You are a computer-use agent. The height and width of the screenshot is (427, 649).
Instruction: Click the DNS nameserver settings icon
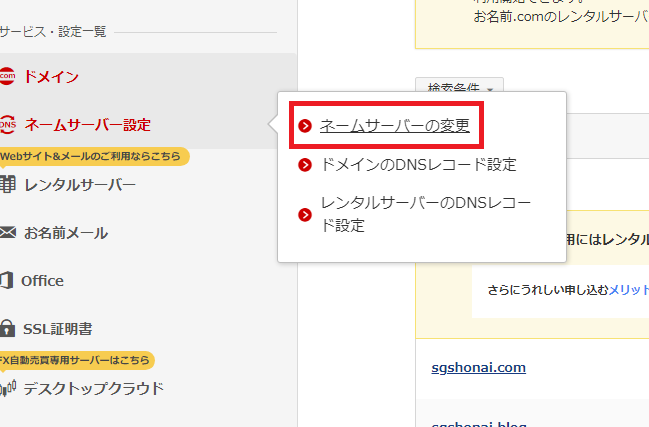coord(7,125)
